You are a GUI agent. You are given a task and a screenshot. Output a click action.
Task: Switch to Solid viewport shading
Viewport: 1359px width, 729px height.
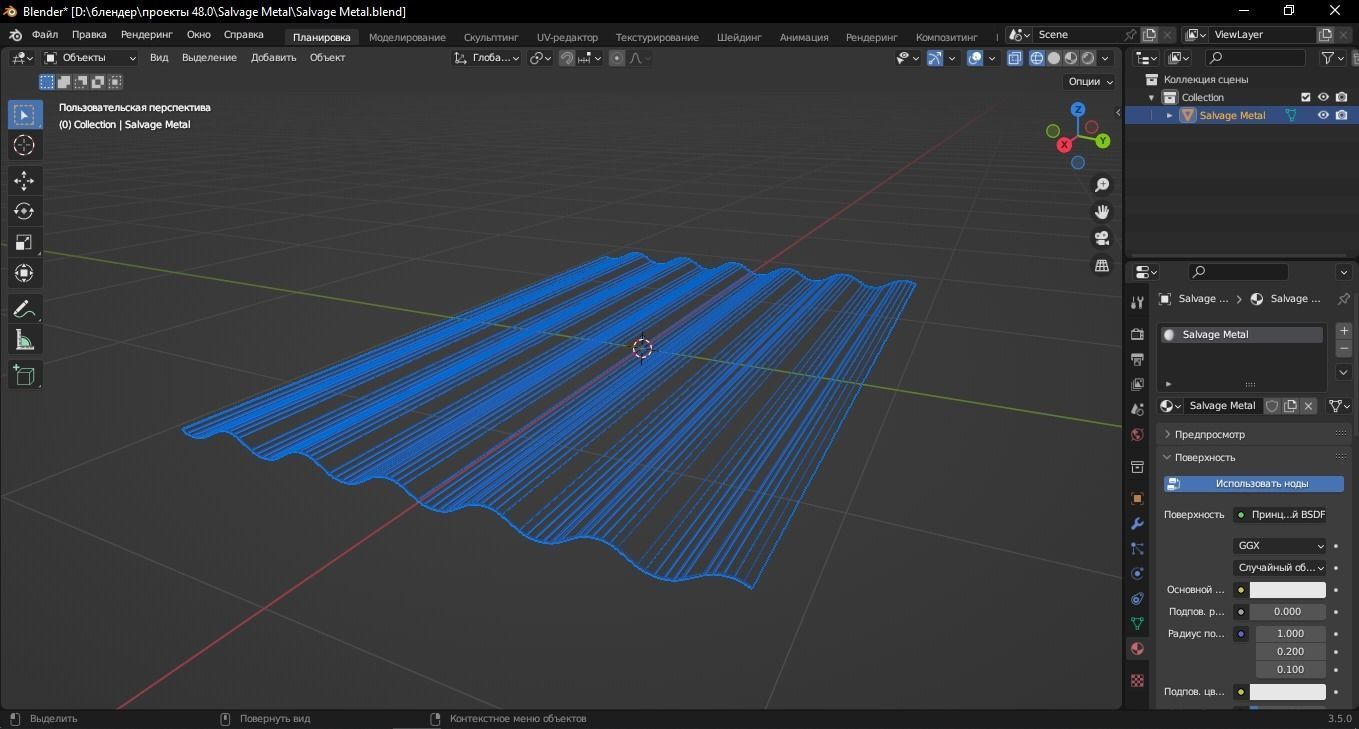1053,58
